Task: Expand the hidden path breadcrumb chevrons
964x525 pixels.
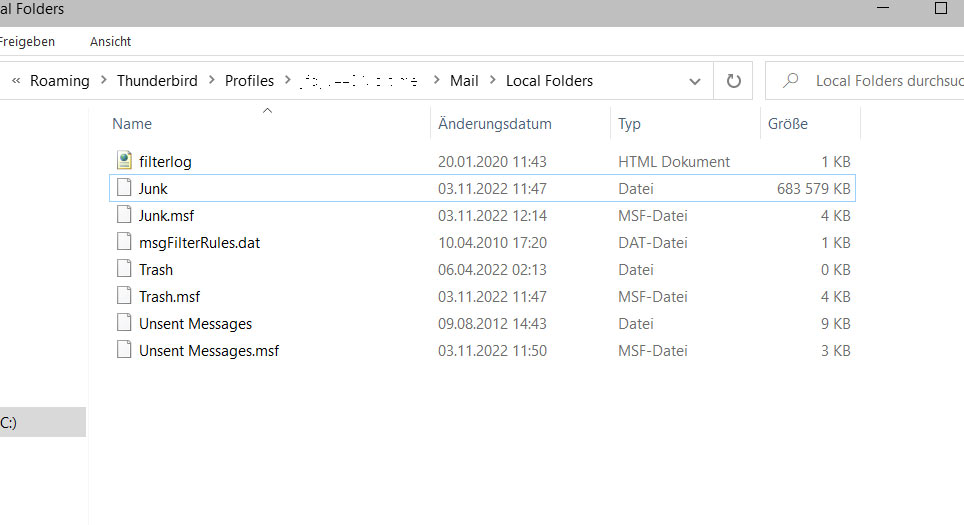Action: point(16,81)
